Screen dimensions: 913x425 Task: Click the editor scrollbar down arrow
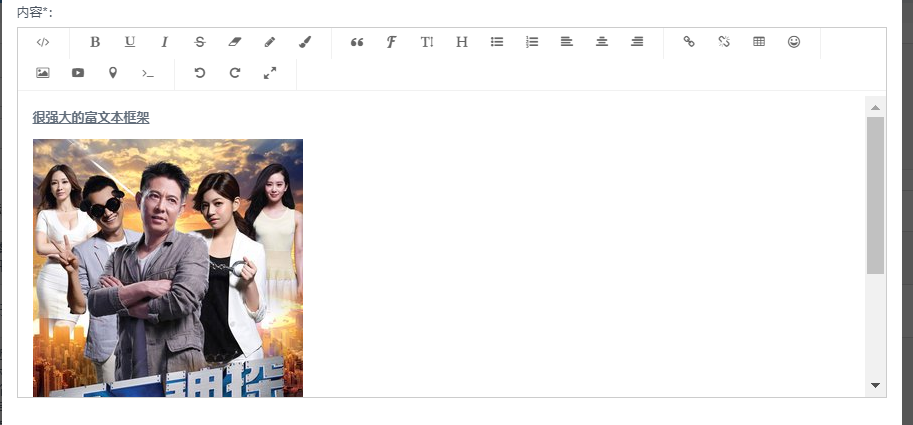[875, 385]
